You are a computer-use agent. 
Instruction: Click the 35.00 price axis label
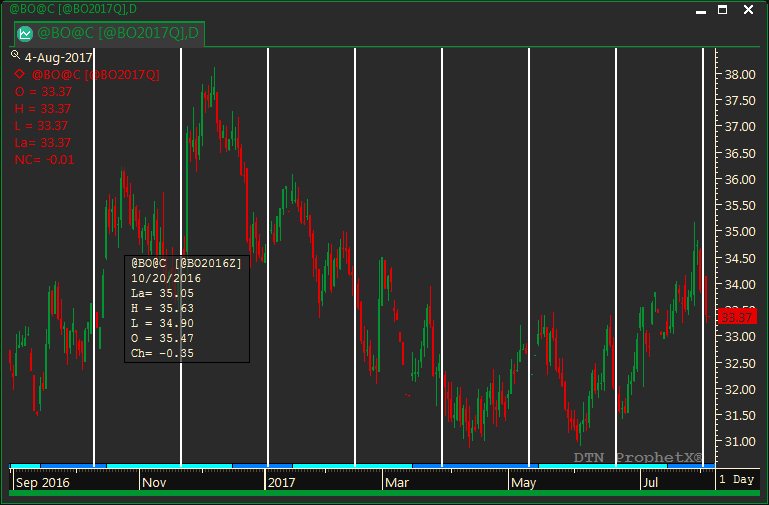click(x=740, y=231)
